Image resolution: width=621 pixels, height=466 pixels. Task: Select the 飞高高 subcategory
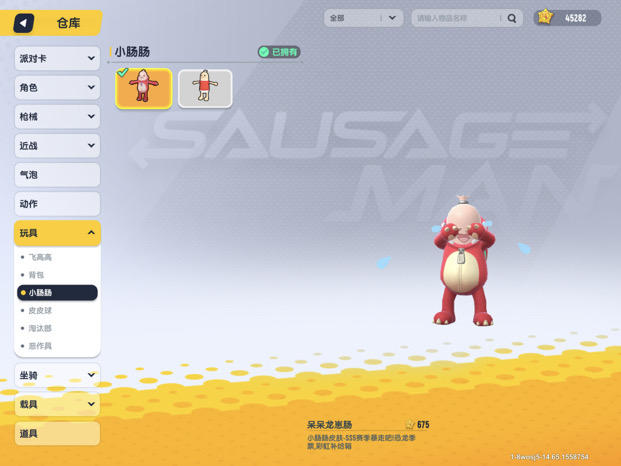40,257
